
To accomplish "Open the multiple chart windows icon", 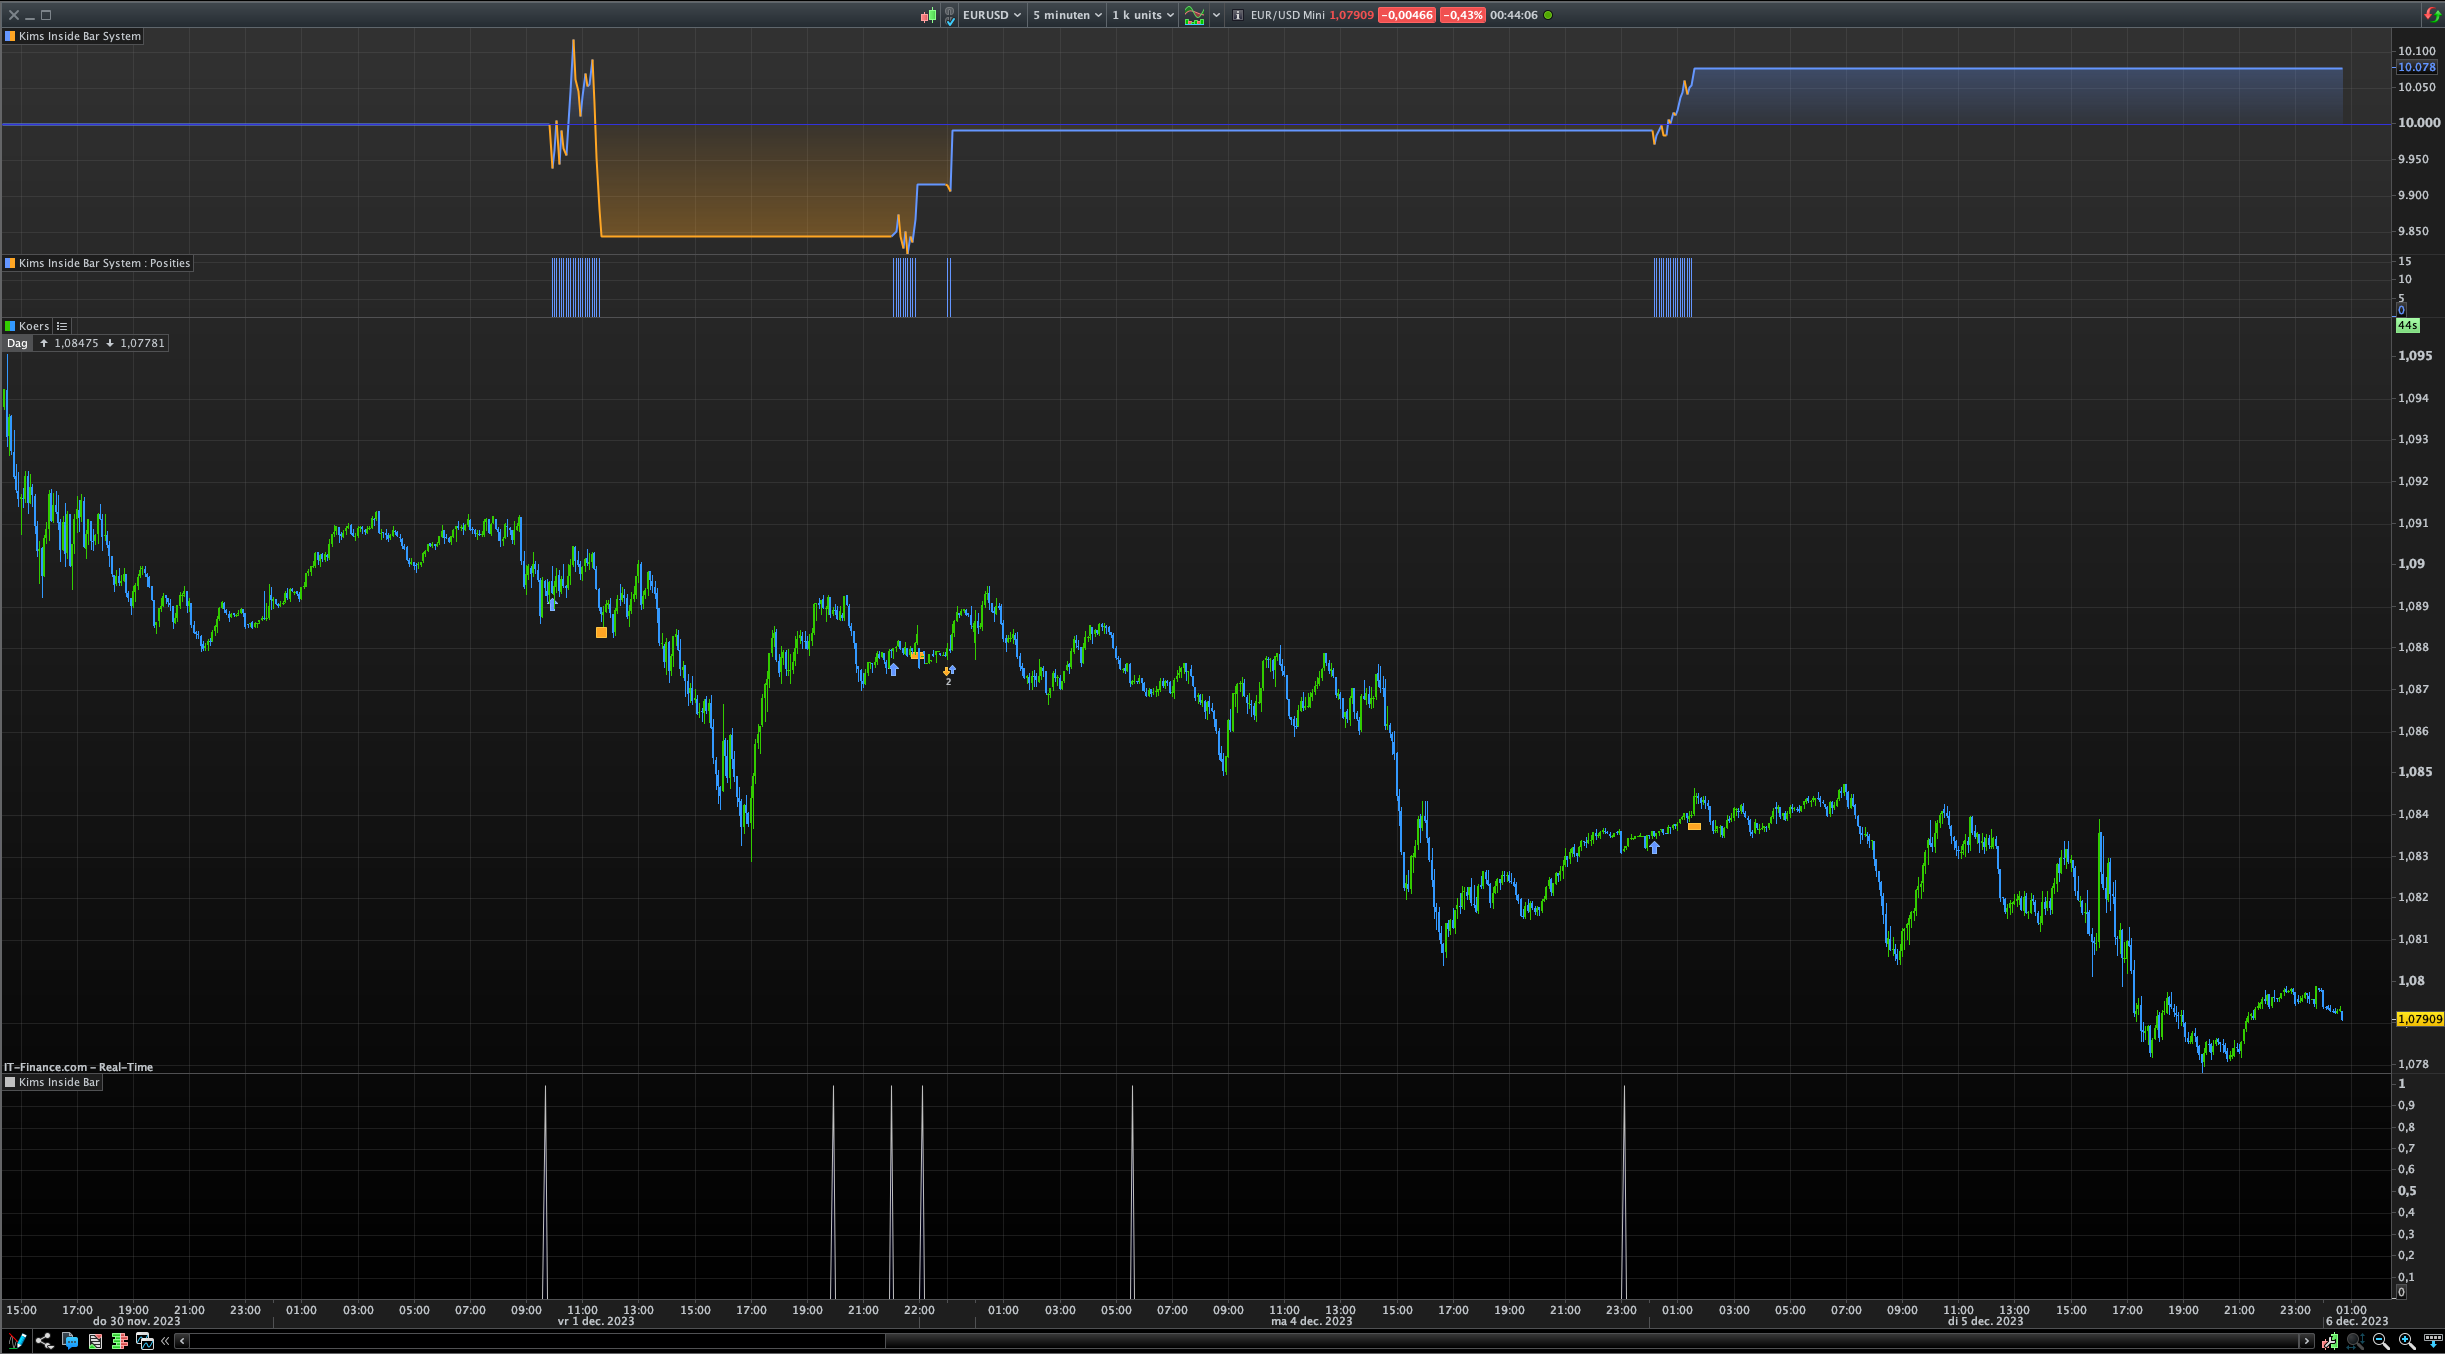I will click(145, 1341).
